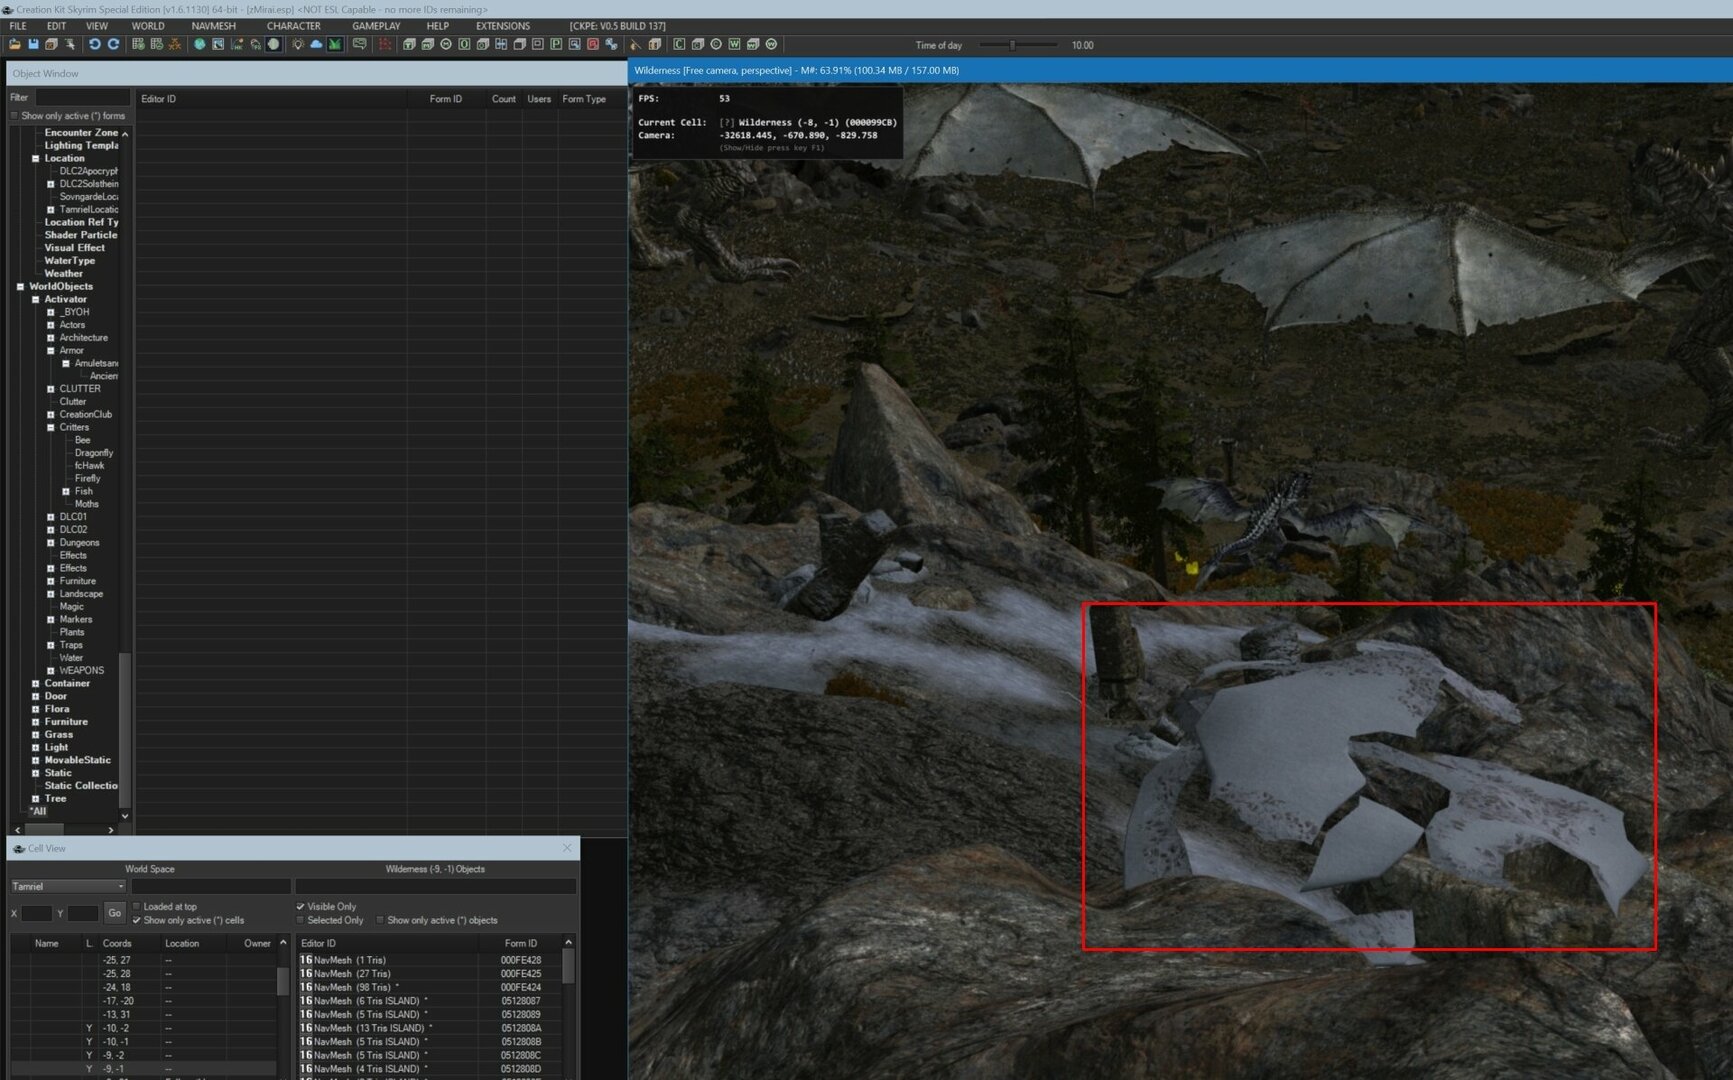
Task: Click the Y coordinate field in Cell View
Action: point(83,913)
